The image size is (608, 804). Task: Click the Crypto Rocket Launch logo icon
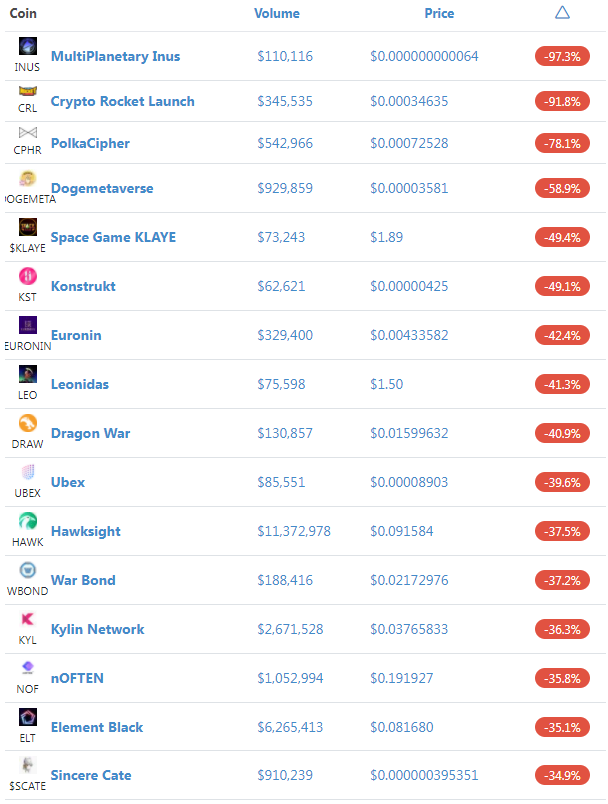tap(28, 91)
